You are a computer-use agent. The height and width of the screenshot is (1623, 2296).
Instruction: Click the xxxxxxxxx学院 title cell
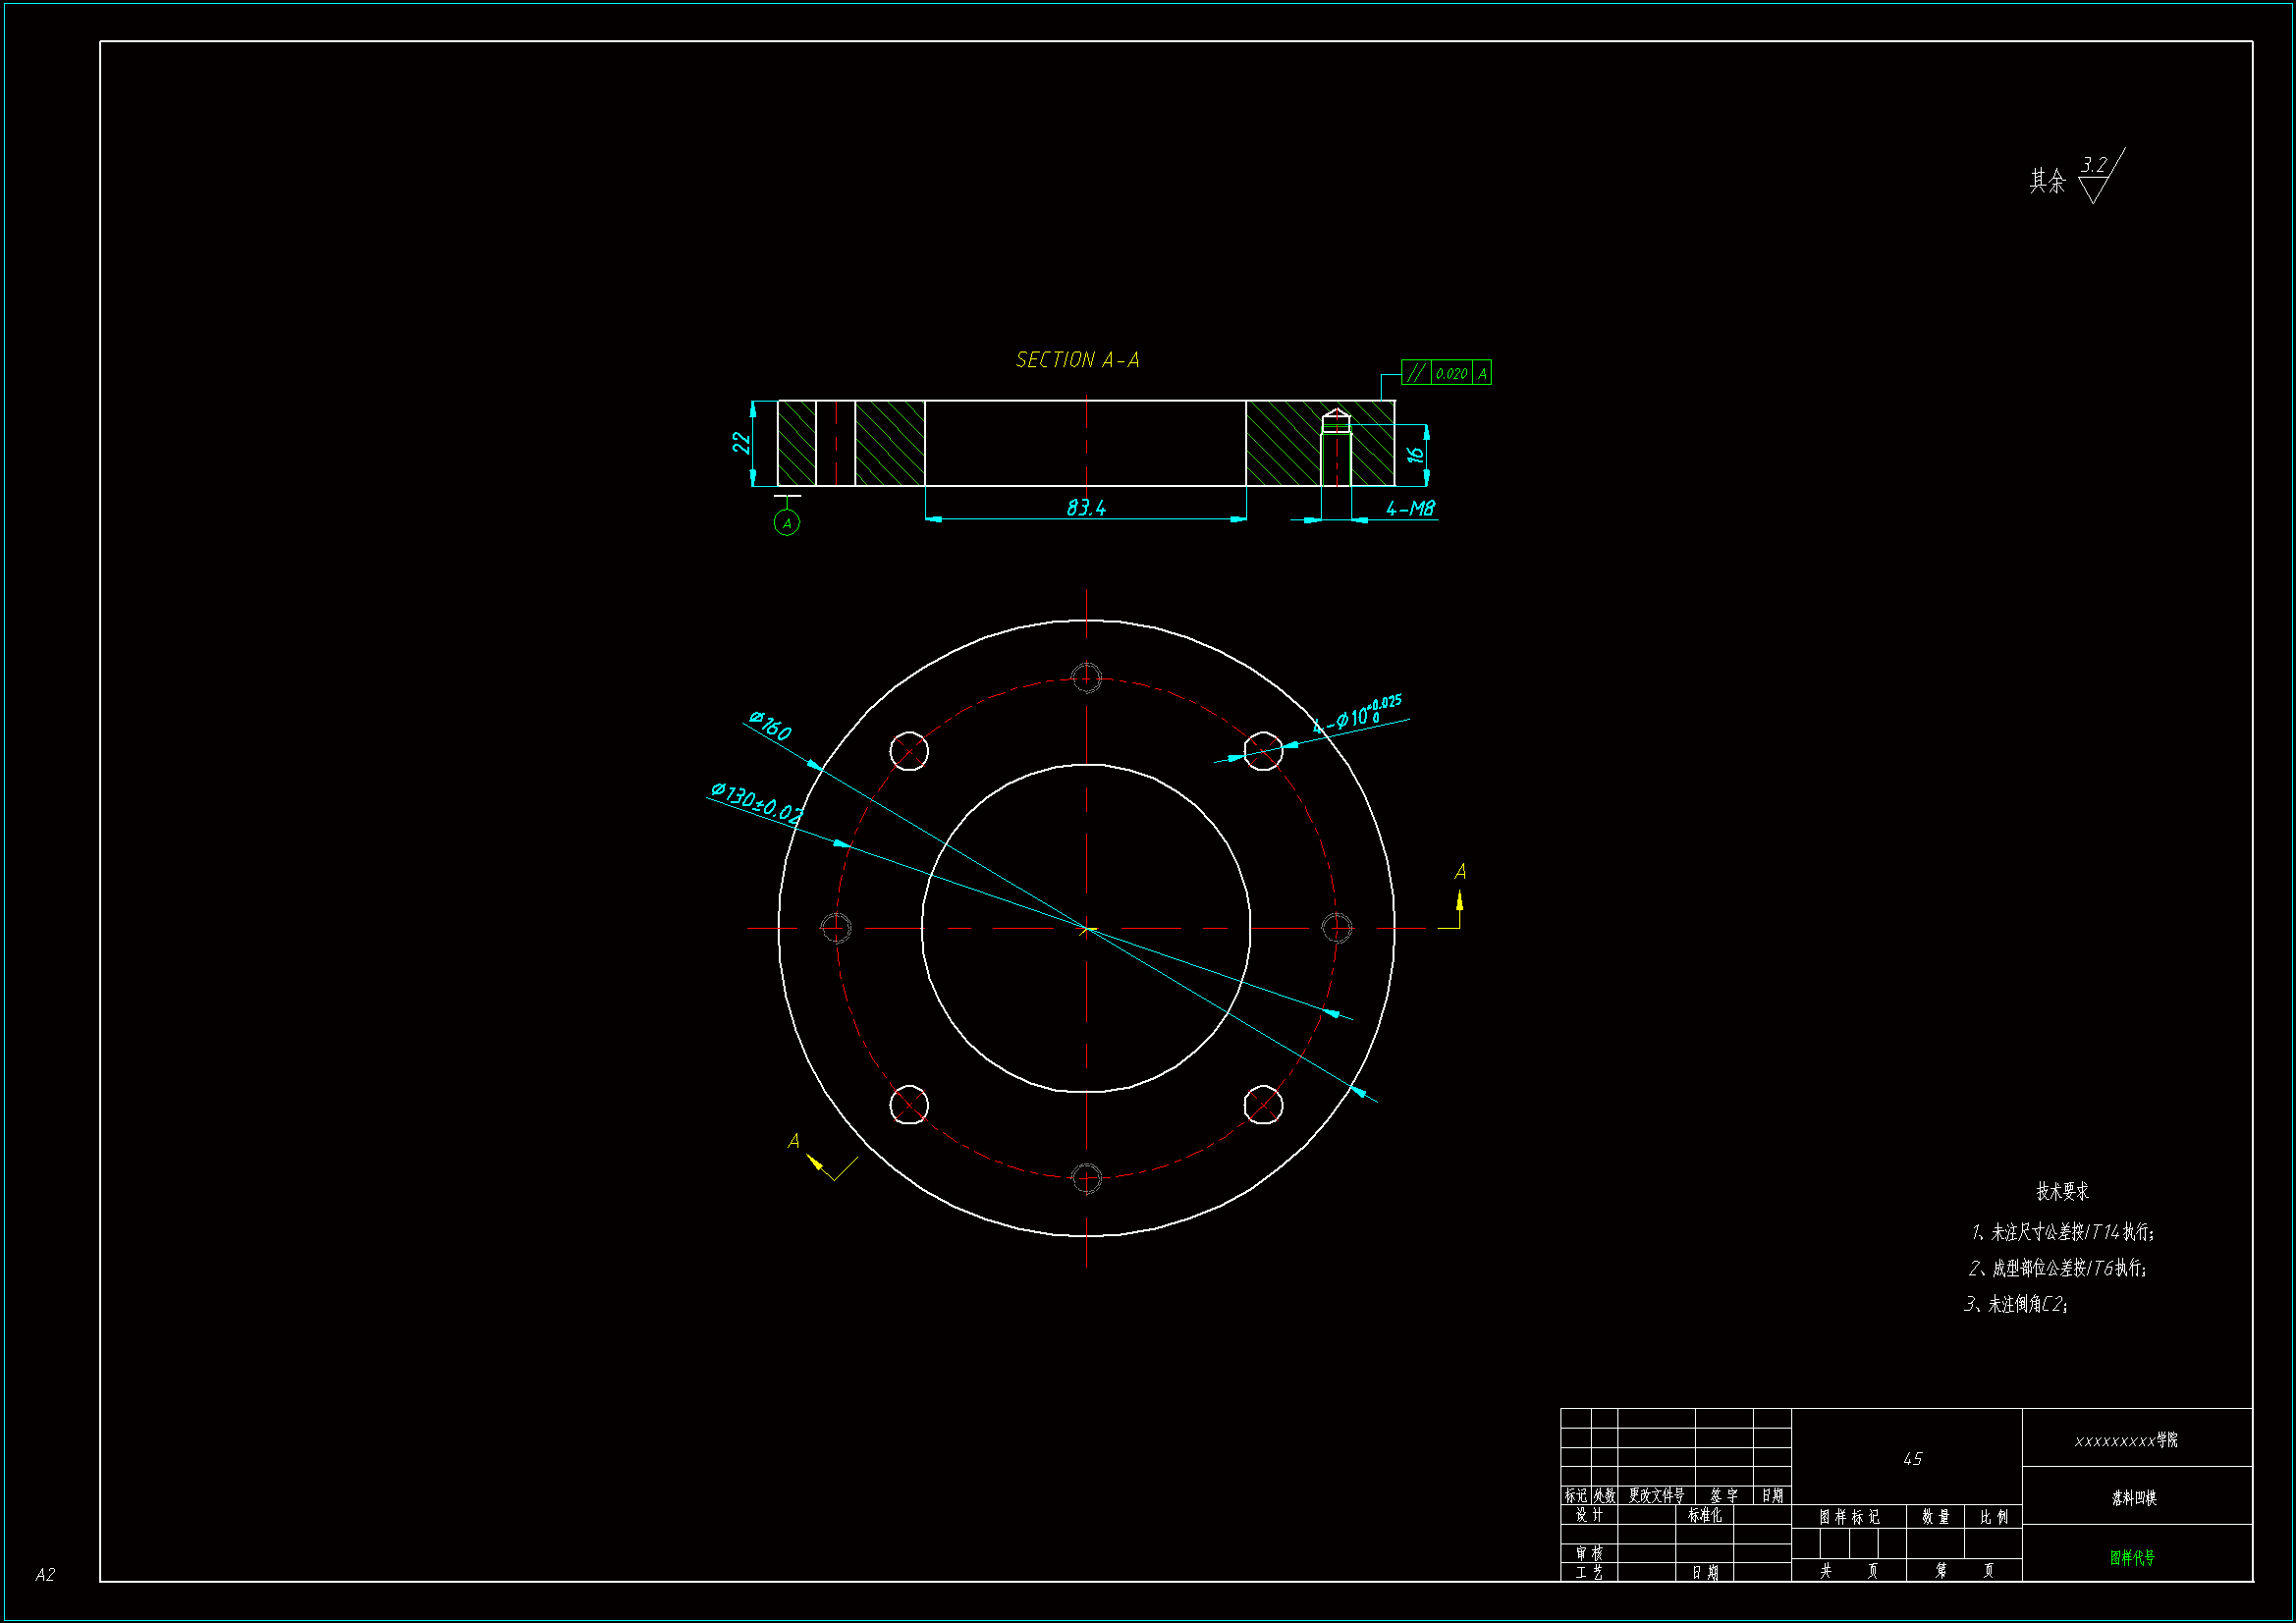[2126, 1440]
